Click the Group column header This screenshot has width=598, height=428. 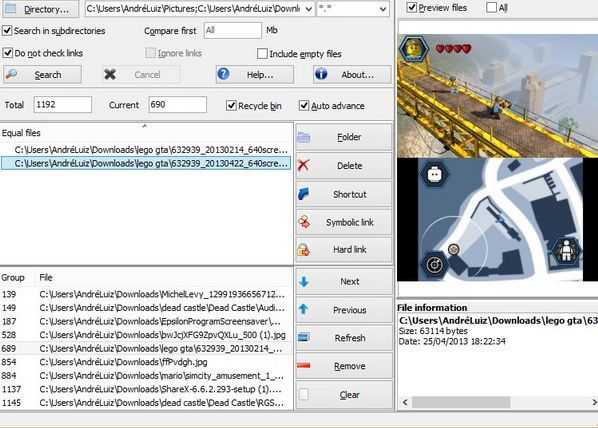[17, 277]
